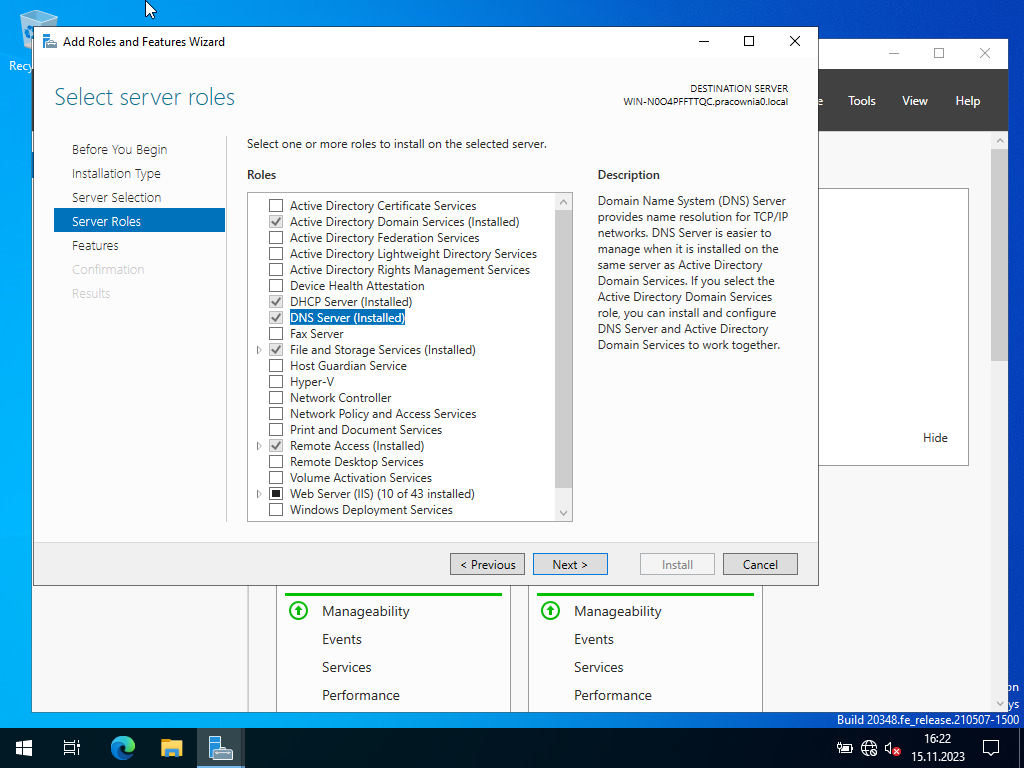Screen dimensions: 1024x768
Task: Click the wizard title bar icon
Action: [x=50, y=42]
